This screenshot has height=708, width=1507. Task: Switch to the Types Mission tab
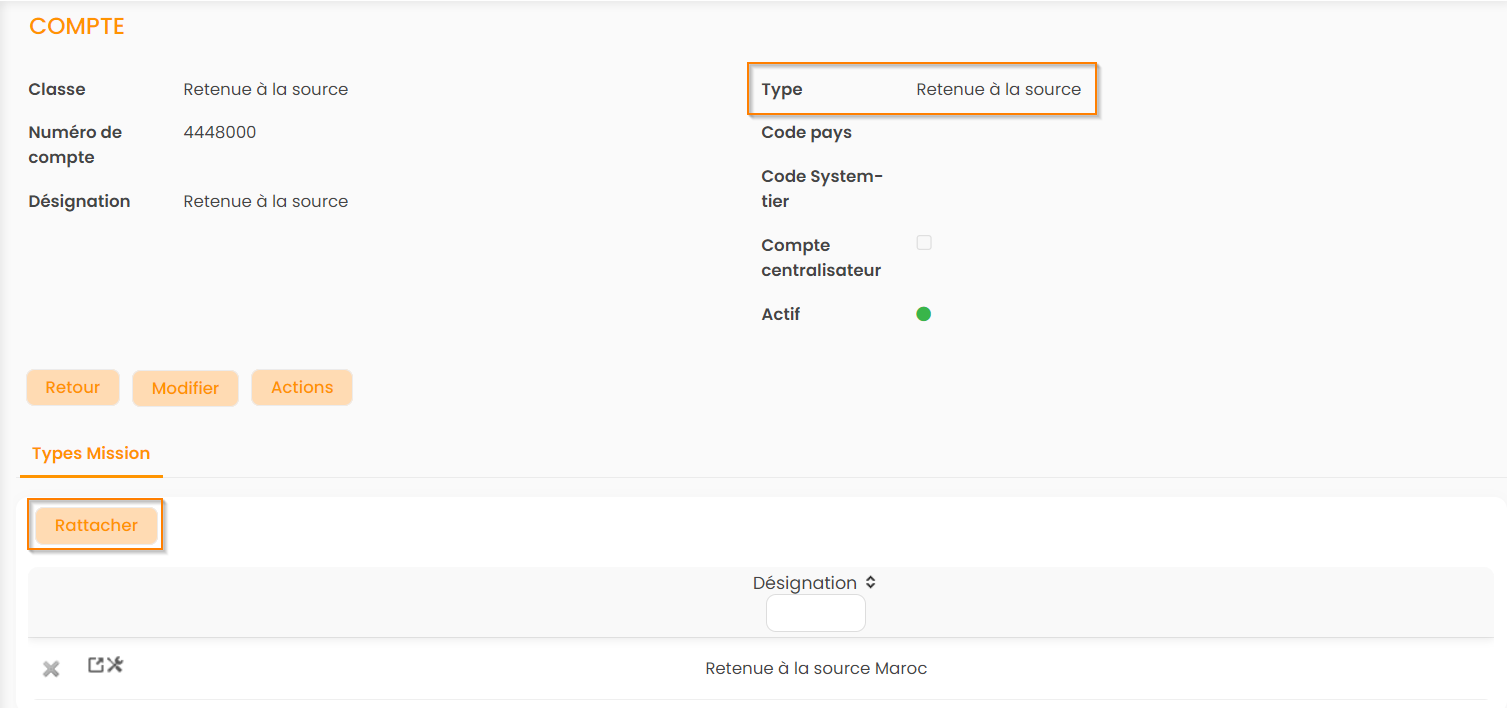(91, 454)
